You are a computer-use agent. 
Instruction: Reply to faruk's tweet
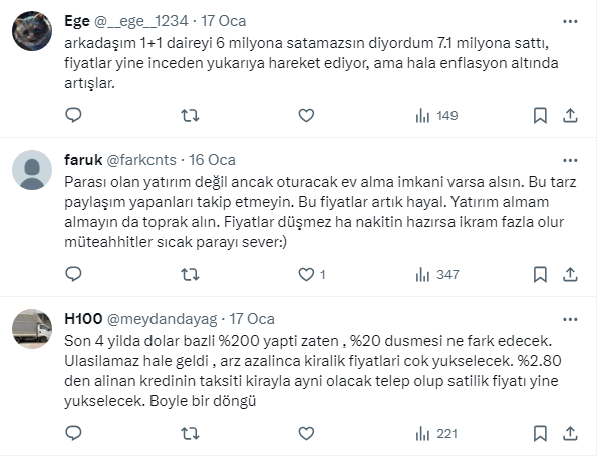coord(73,274)
